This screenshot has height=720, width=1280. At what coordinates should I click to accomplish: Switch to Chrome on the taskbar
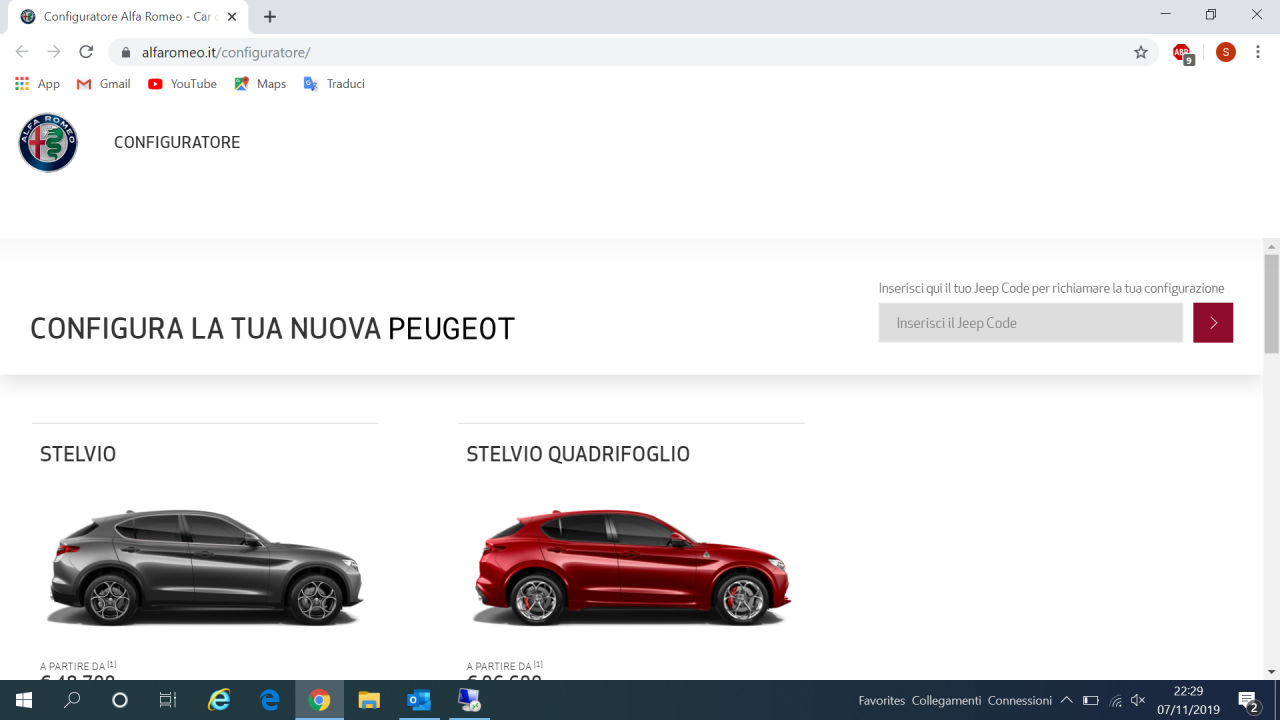click(x=320, y=700)
